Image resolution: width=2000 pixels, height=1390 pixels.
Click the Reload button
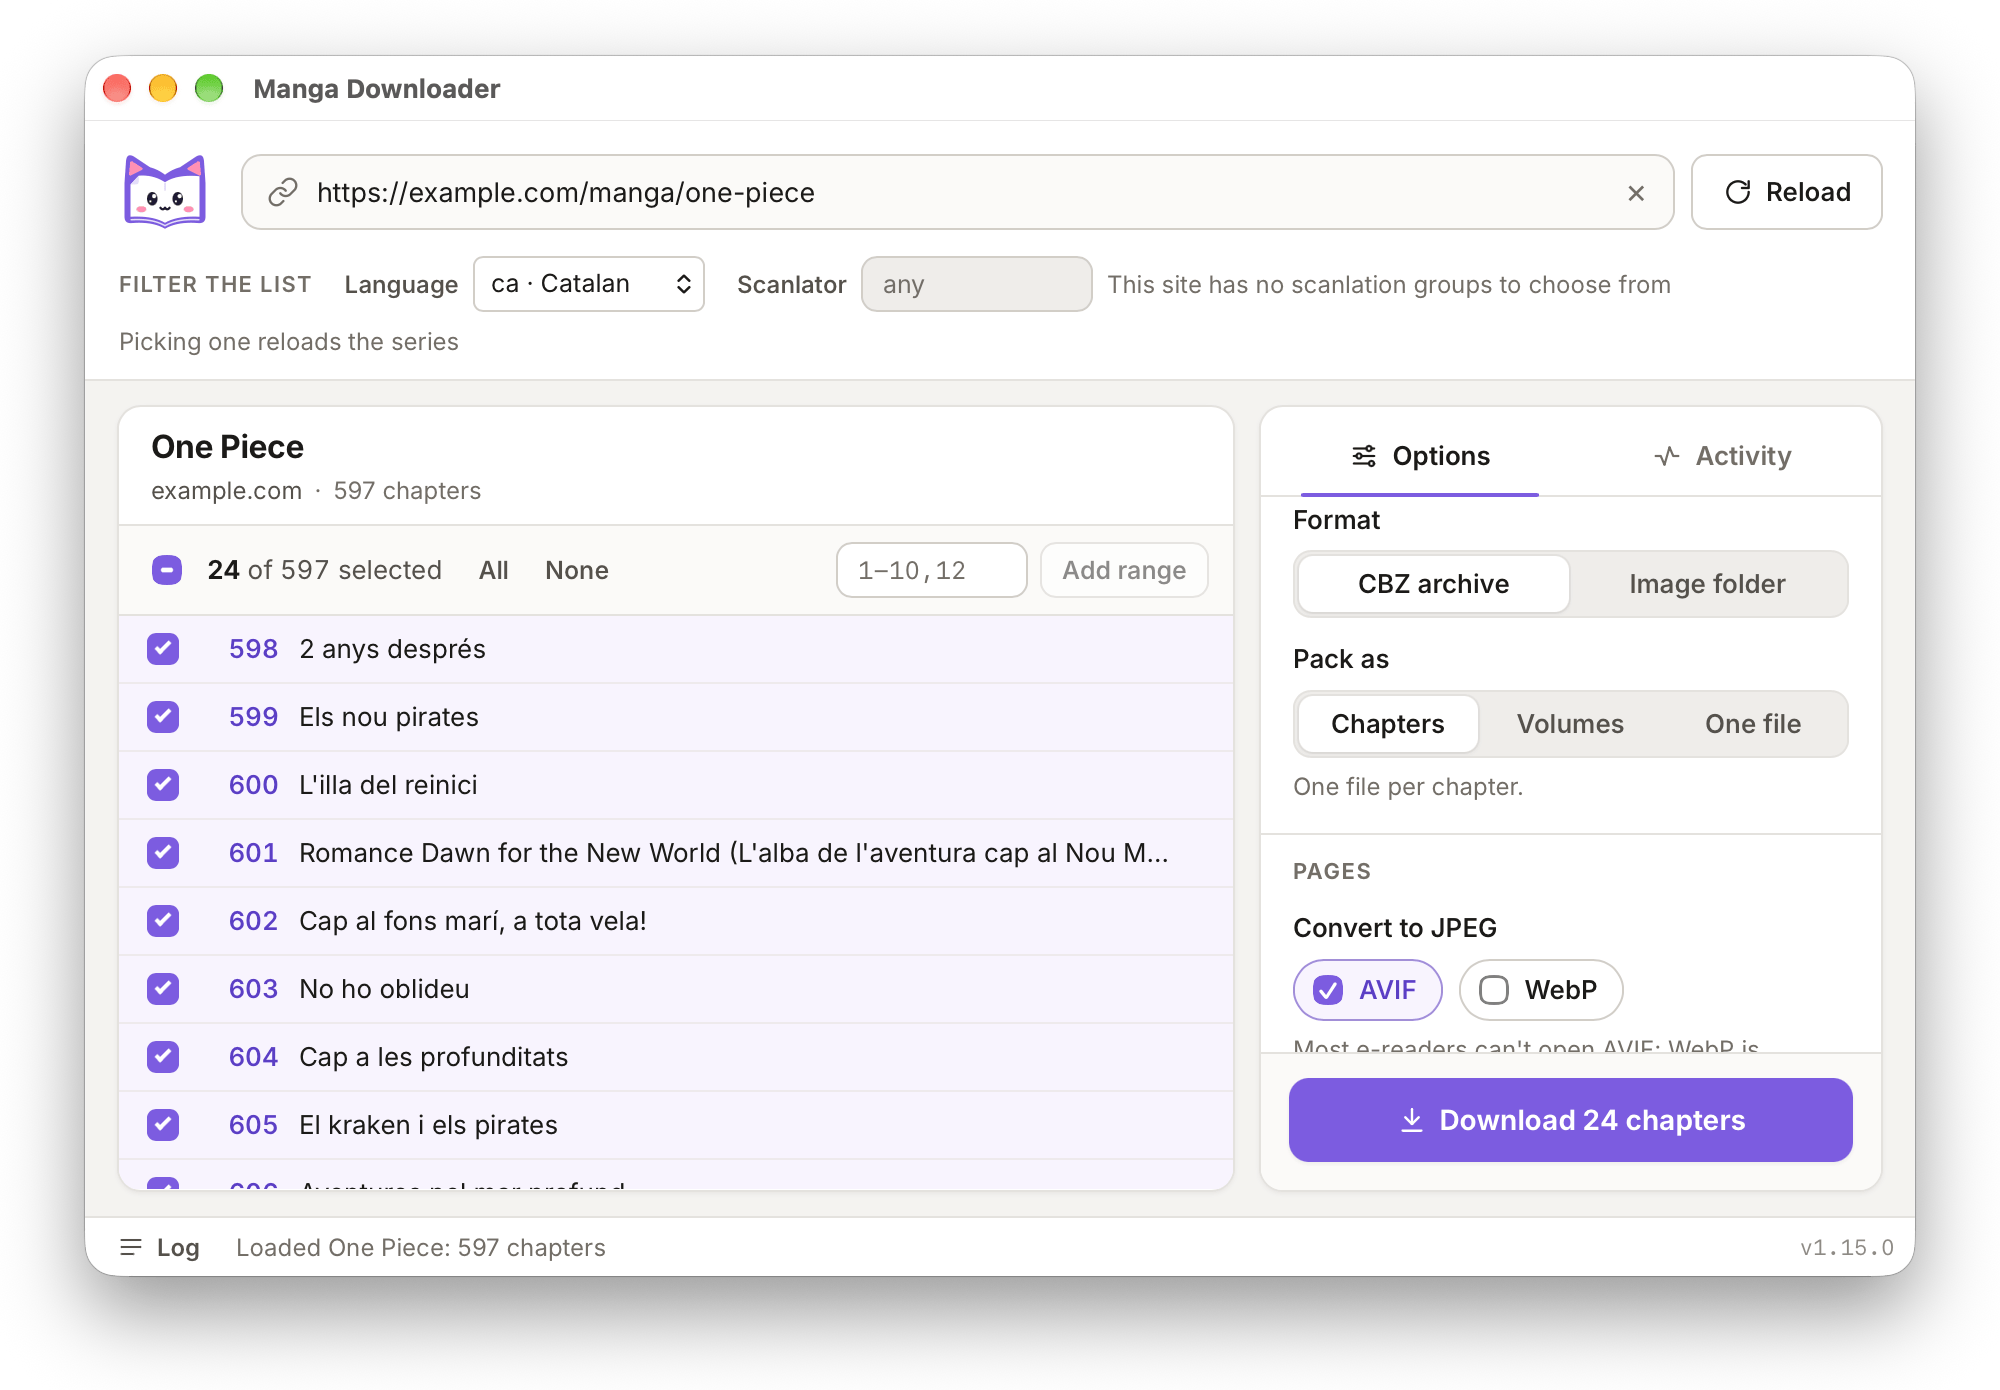pyautogui.click(x=1787, y=192)
